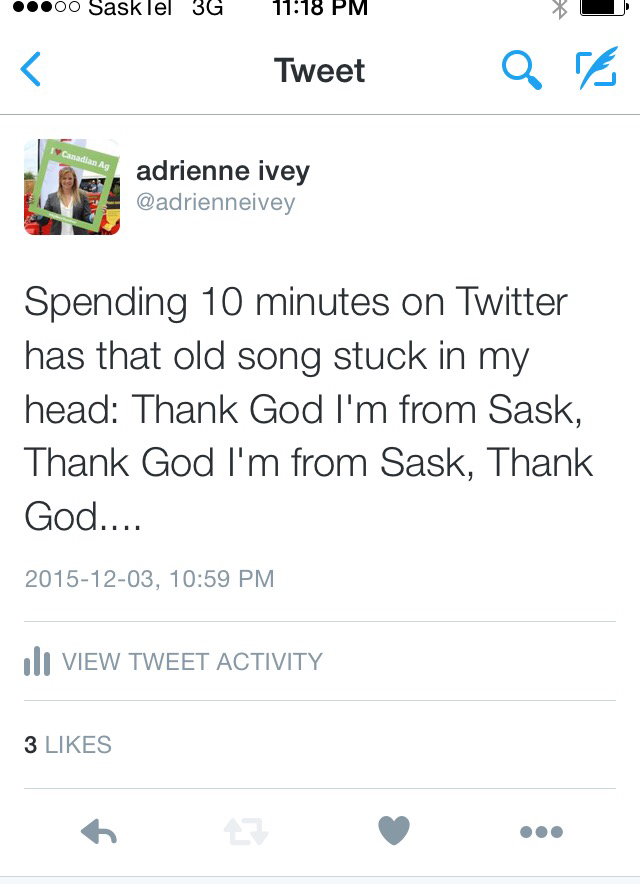This screenshot has width=640, height=884.
Task: Tap the Bluetooth status icon
Action: pyautogui.click(x=560, y=8)
